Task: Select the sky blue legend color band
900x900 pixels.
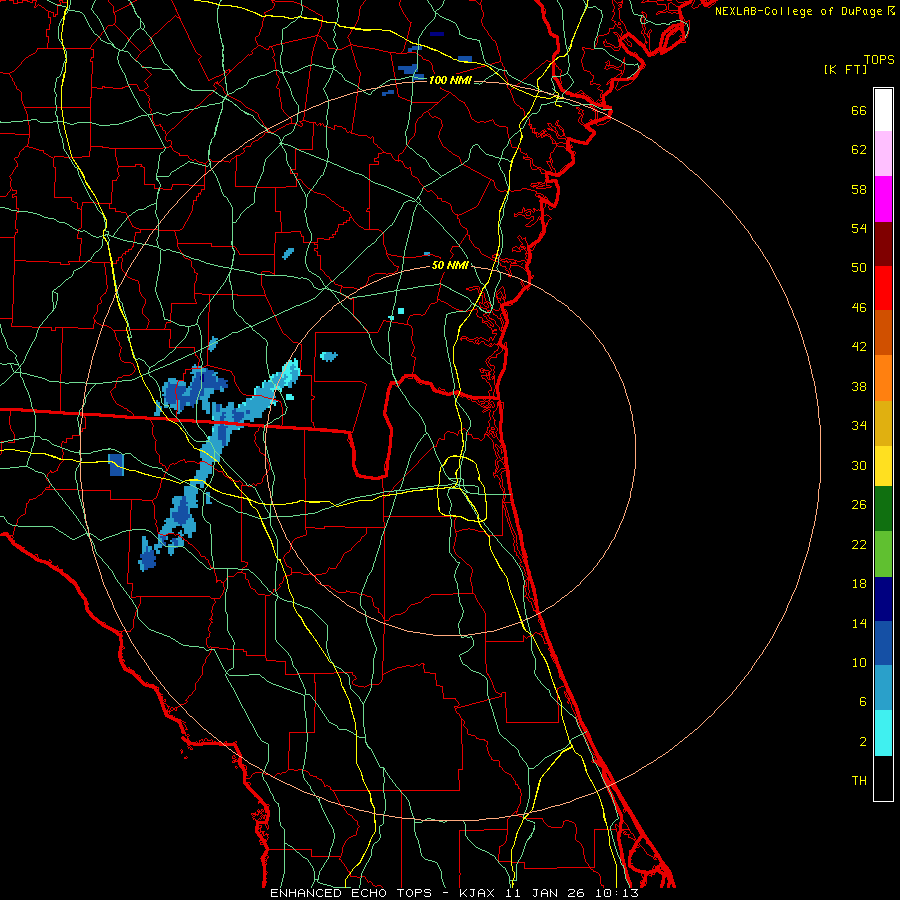Action: coord(883,687)
